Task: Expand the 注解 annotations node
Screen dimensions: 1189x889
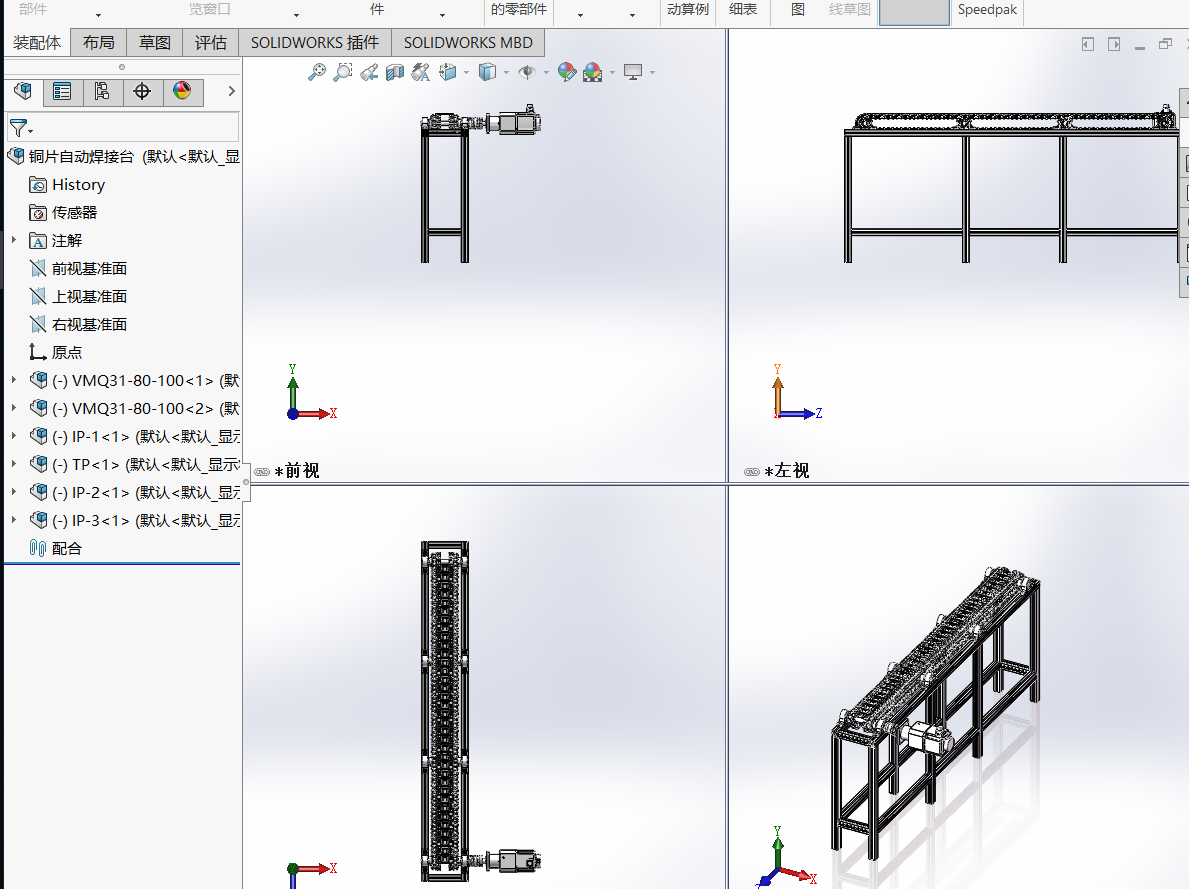Action: coord(14,240)
